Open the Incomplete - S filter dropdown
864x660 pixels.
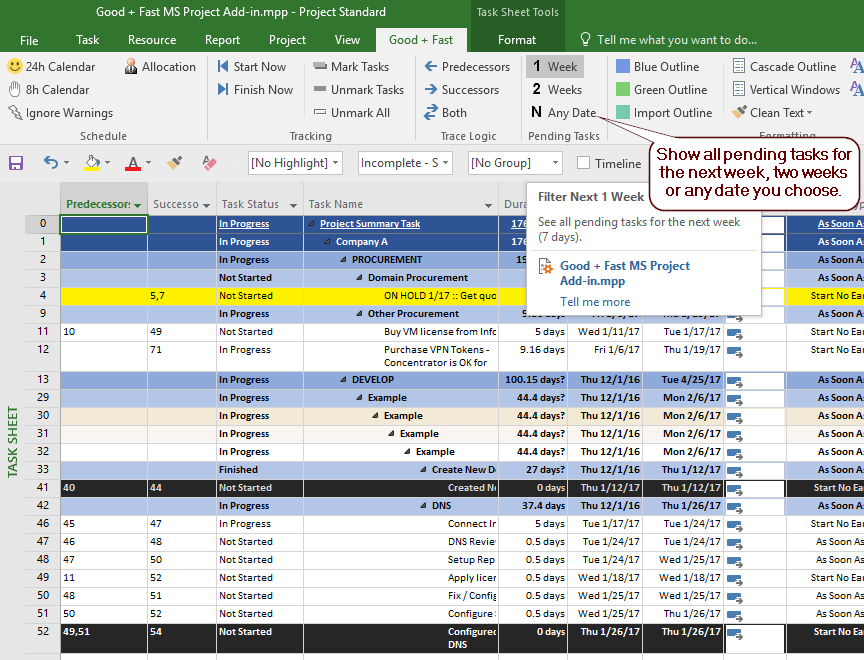click(405, 163)
